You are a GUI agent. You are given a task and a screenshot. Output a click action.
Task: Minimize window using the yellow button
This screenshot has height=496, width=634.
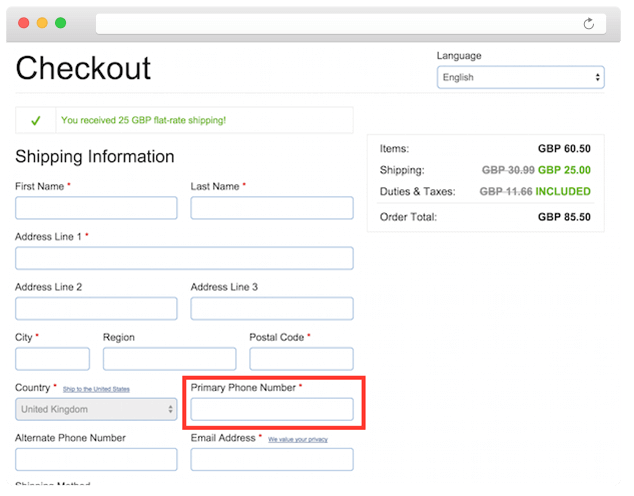tap(42, 22)
